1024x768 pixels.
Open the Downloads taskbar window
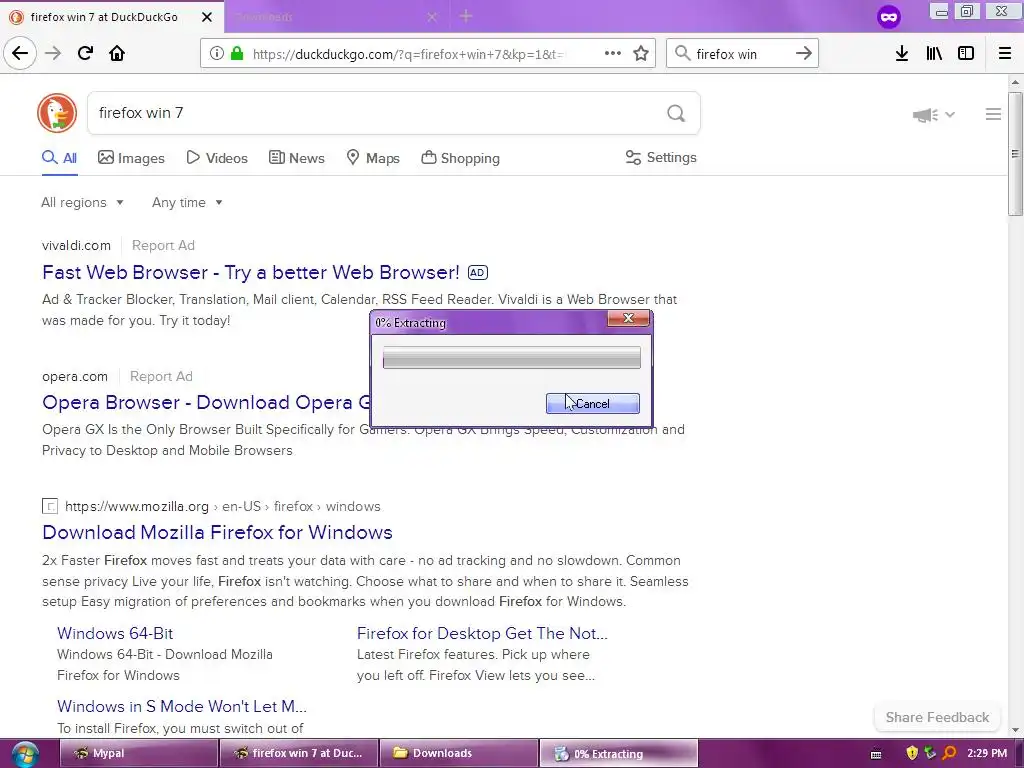[458, 754]
